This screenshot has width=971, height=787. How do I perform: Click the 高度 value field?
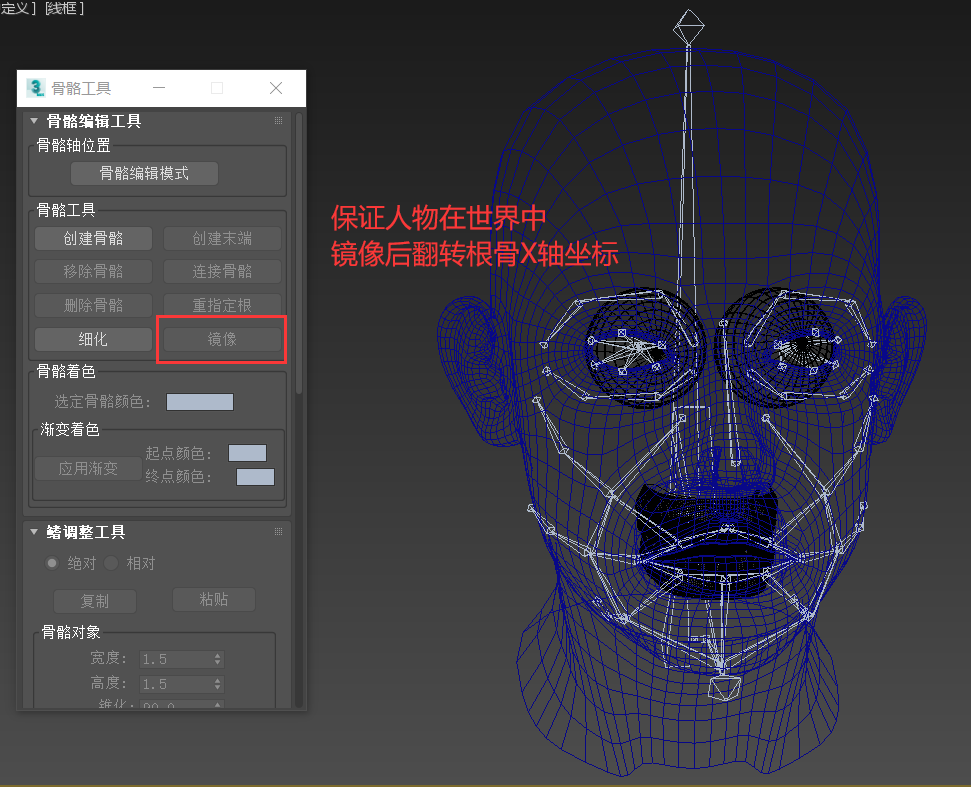click(176, 684)
